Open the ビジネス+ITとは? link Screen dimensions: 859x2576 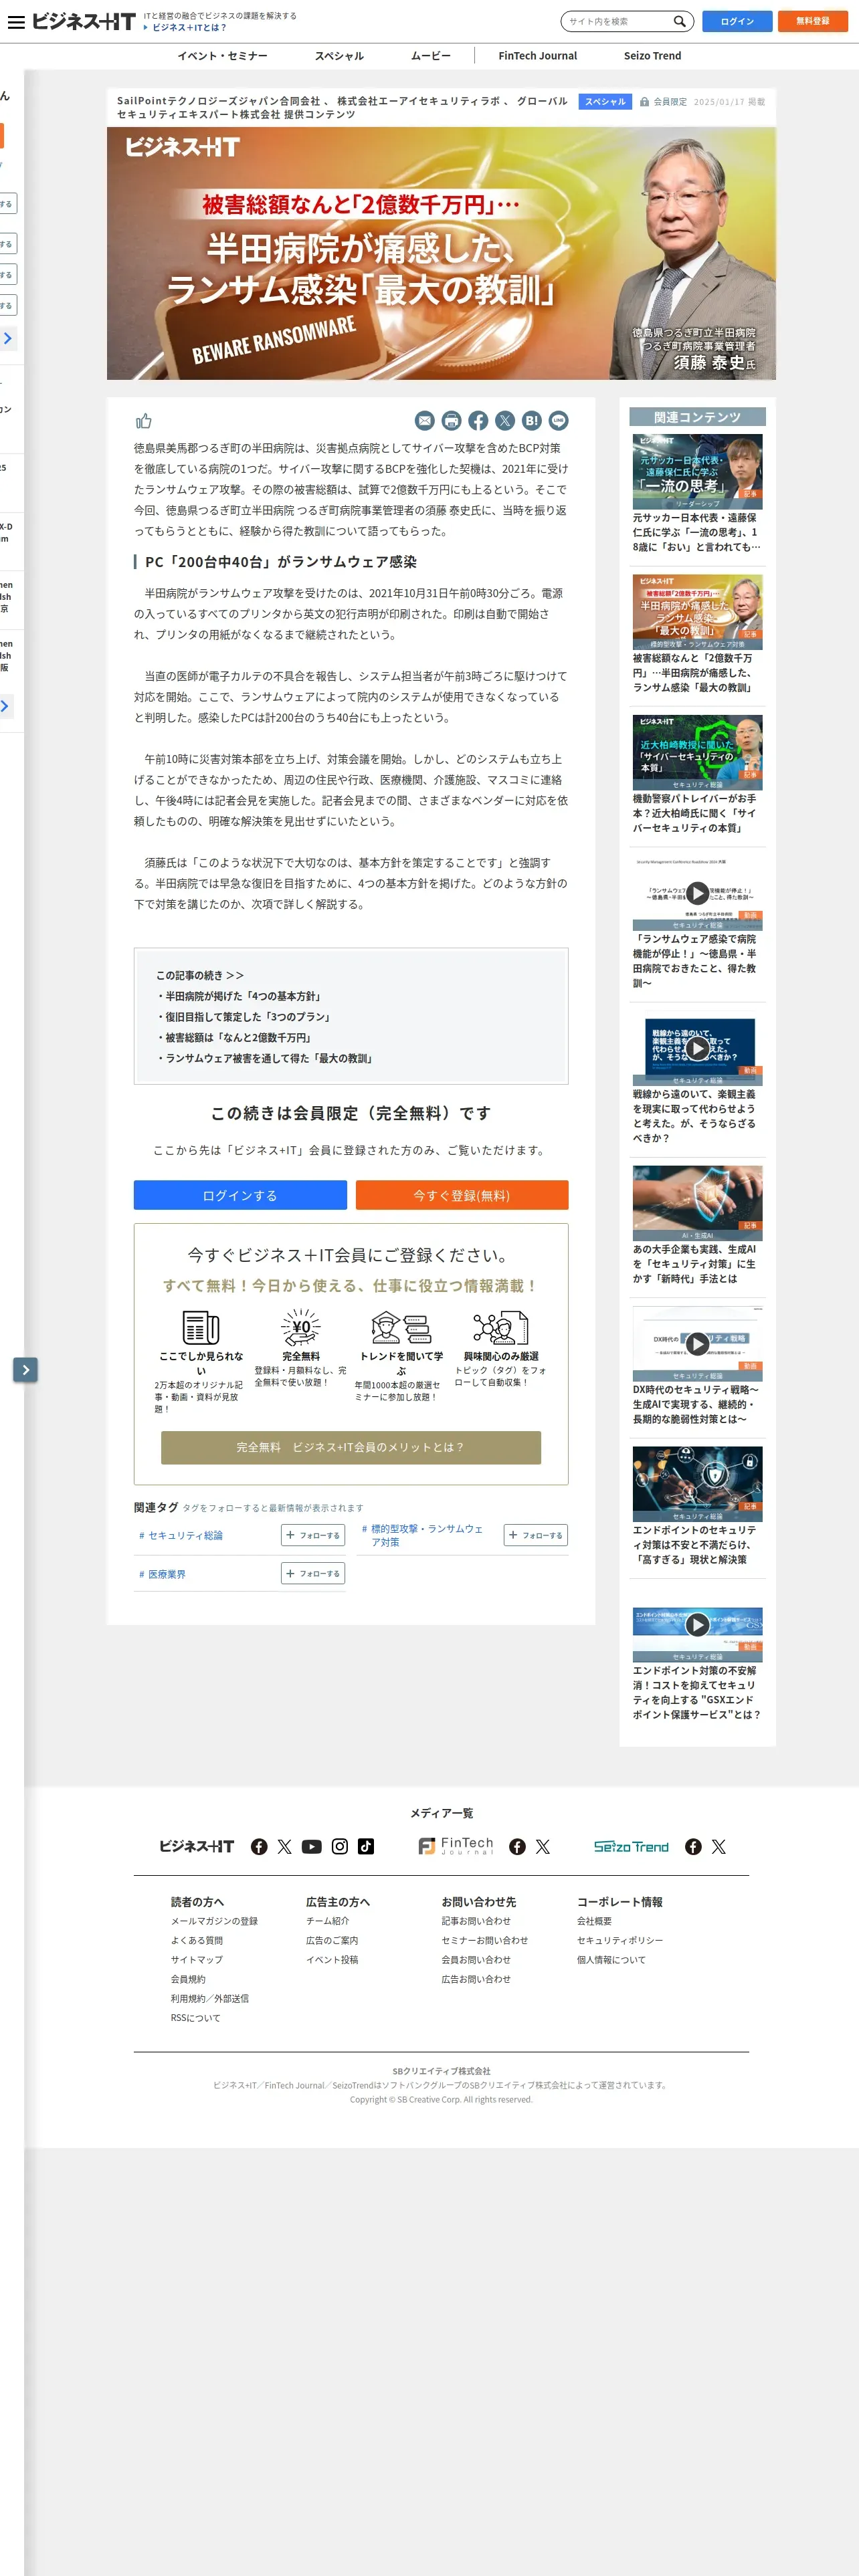tap(189, 28)
